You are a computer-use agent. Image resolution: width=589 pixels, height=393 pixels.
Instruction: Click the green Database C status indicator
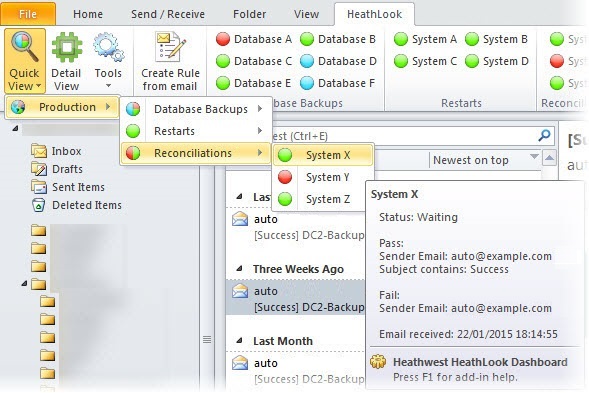223,61
